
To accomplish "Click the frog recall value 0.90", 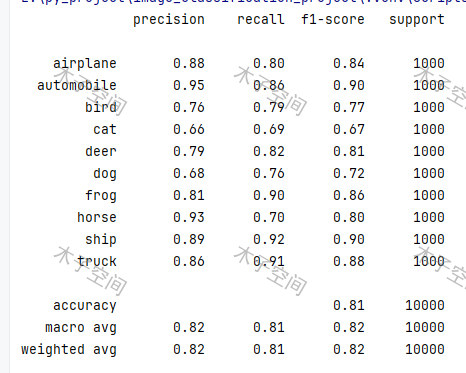I will point(269,195).
